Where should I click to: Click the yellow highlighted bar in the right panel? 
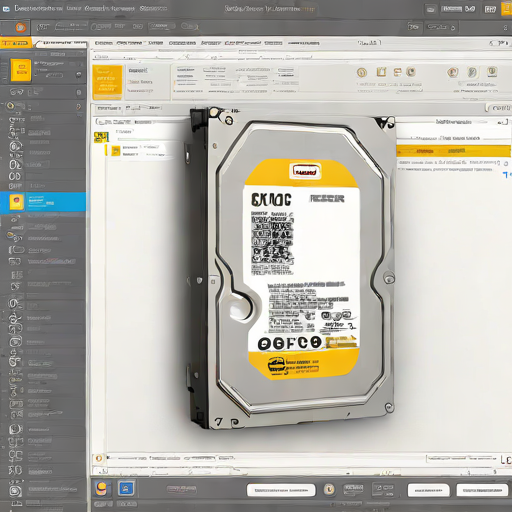453,151
